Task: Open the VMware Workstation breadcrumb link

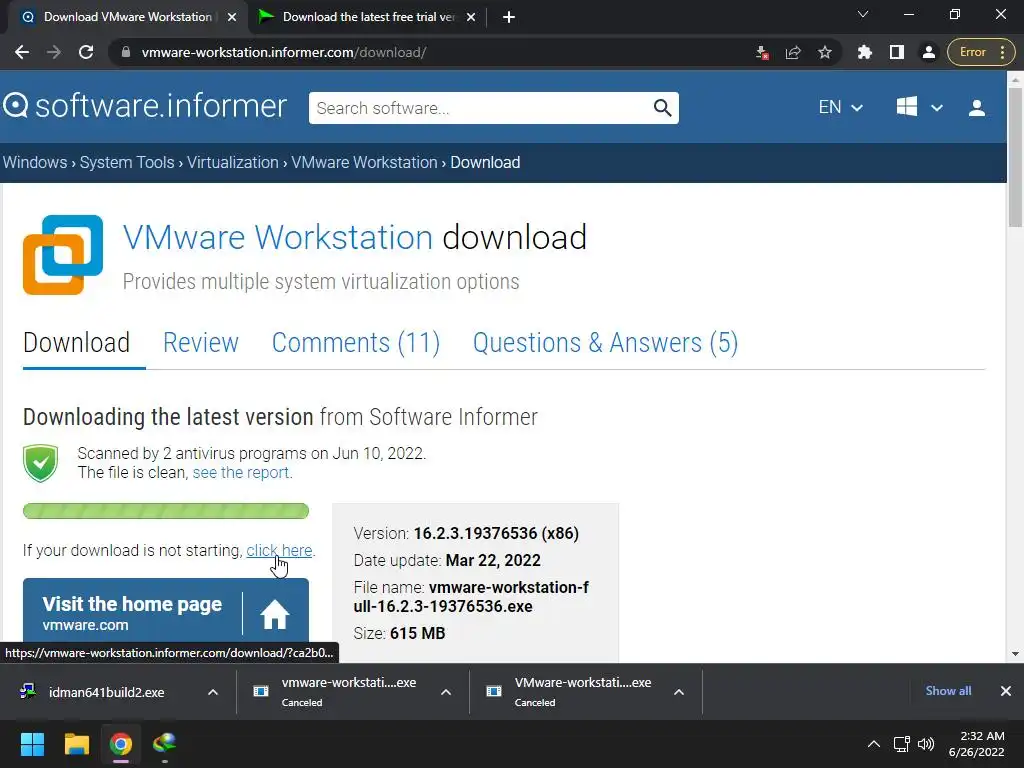Action: (364, 162)
